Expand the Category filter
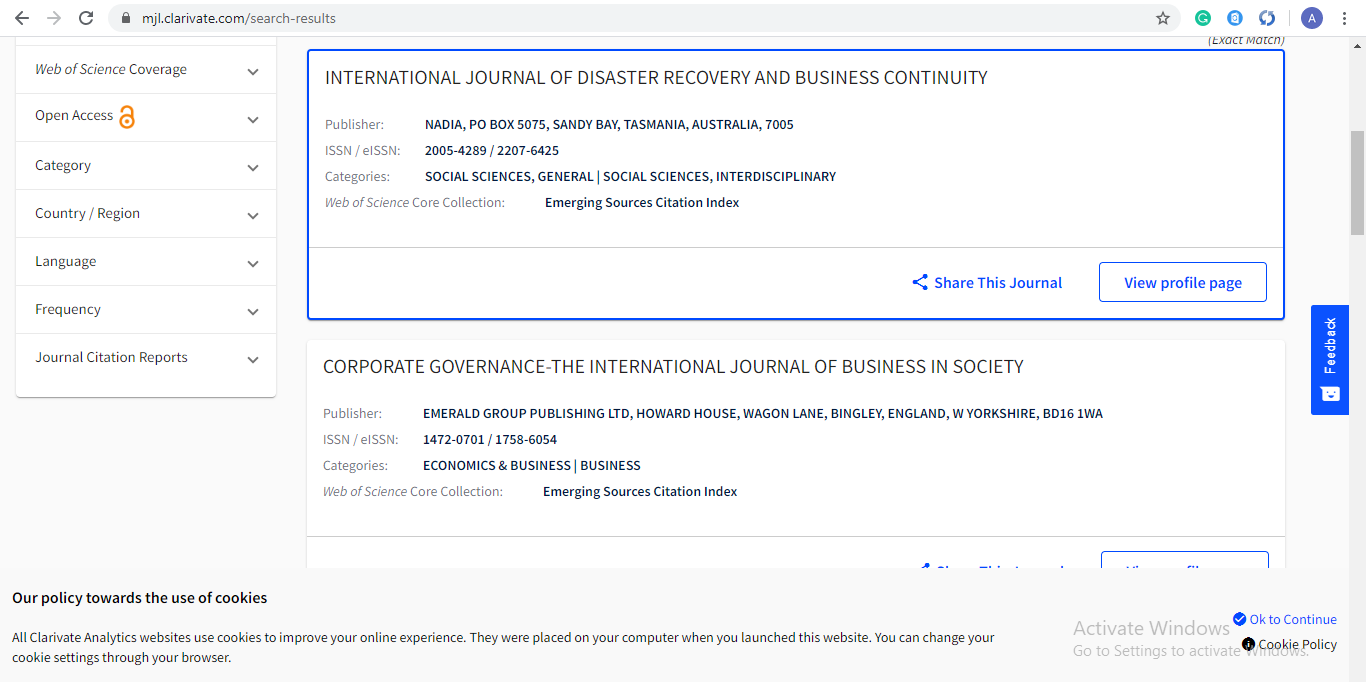The image size is (1366, 682). pos(146,165)
